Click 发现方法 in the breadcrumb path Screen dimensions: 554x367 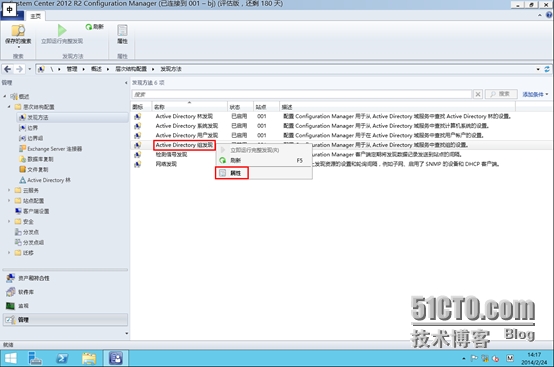[x=171, y=69]
